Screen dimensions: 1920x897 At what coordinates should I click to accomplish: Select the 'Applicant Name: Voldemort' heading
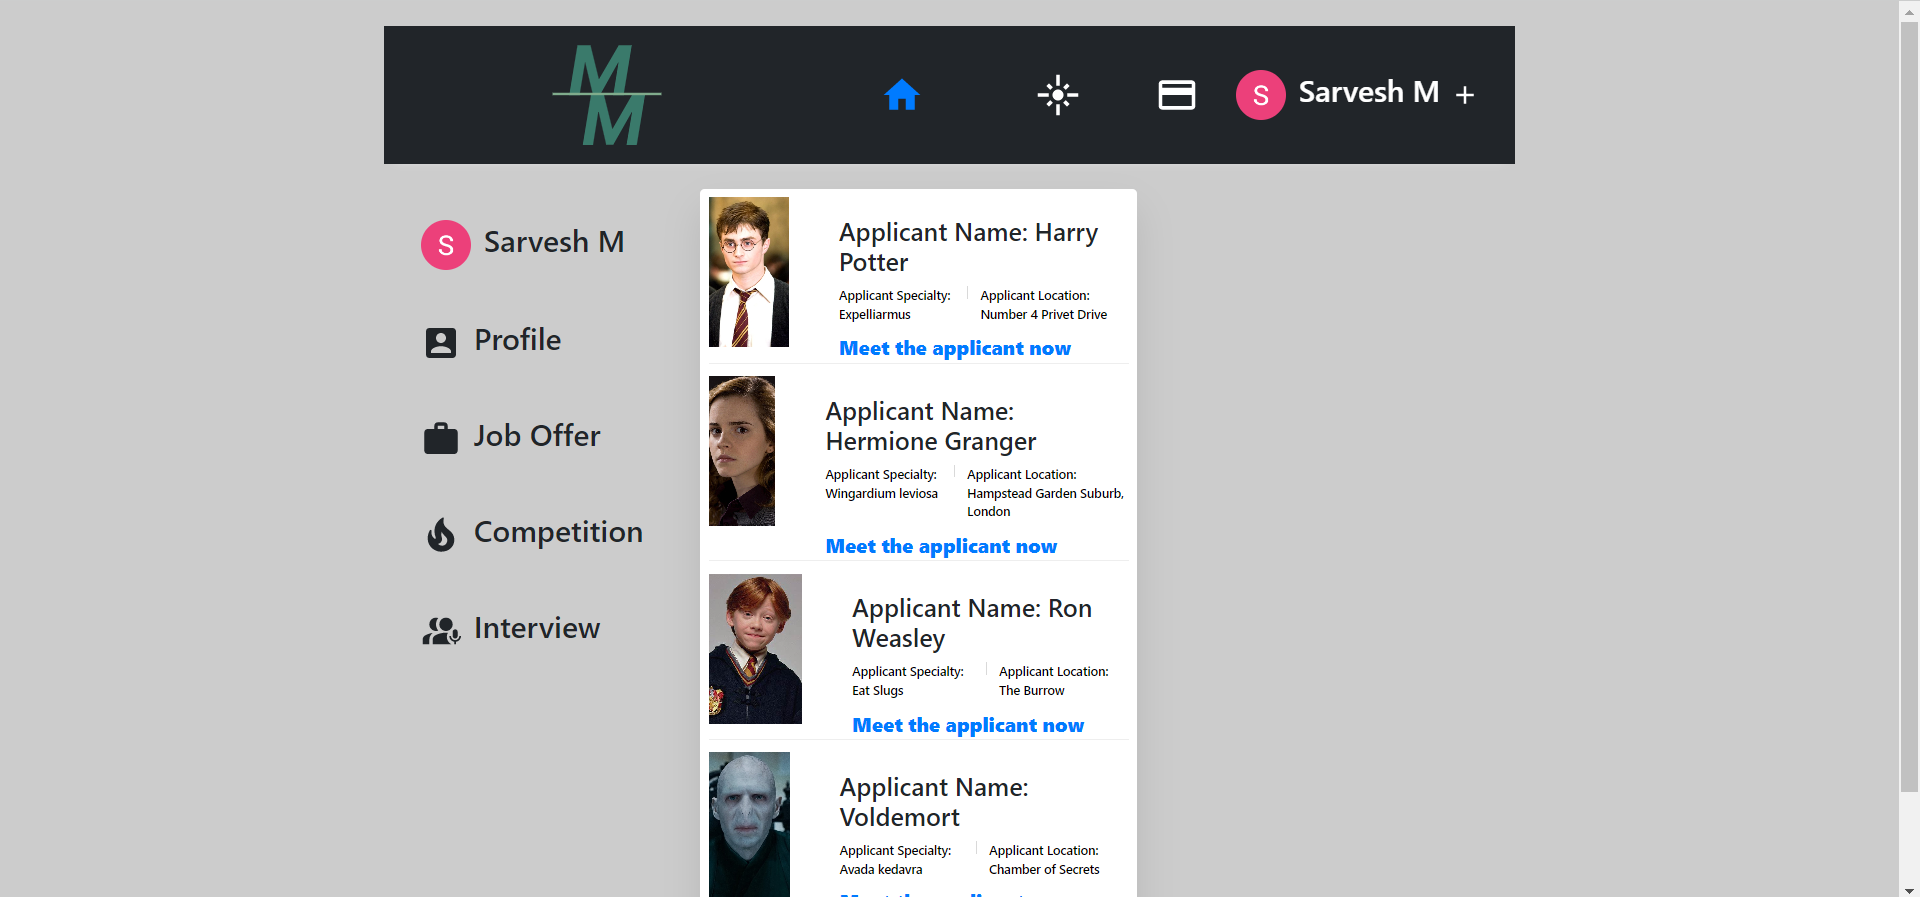(x=934, y=802)
